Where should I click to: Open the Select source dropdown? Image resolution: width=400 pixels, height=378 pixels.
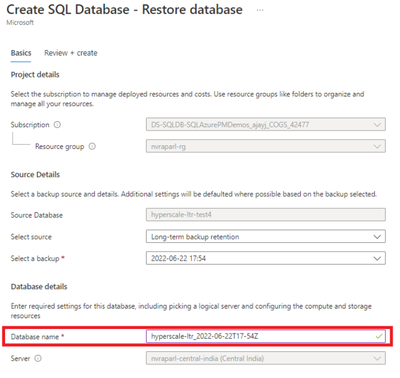point(266,237)
